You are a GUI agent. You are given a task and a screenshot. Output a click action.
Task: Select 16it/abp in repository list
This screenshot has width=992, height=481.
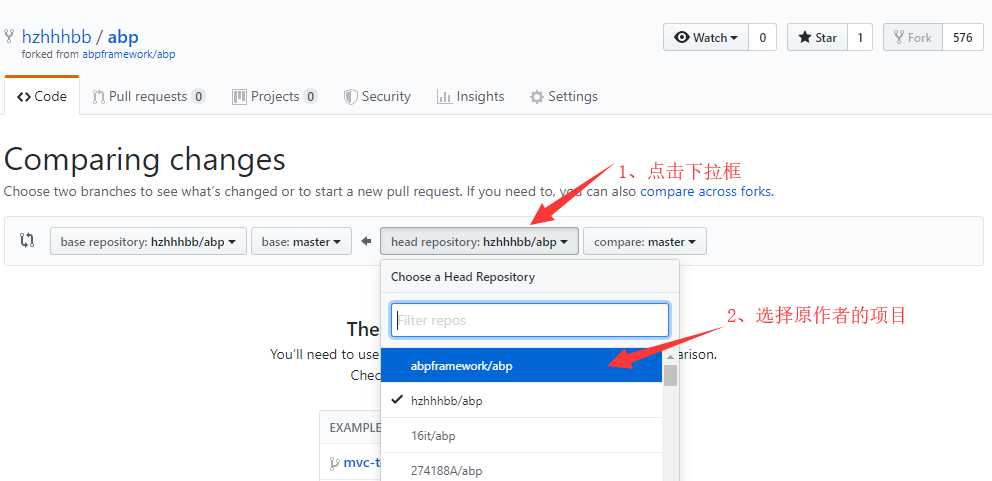(521, 435)
